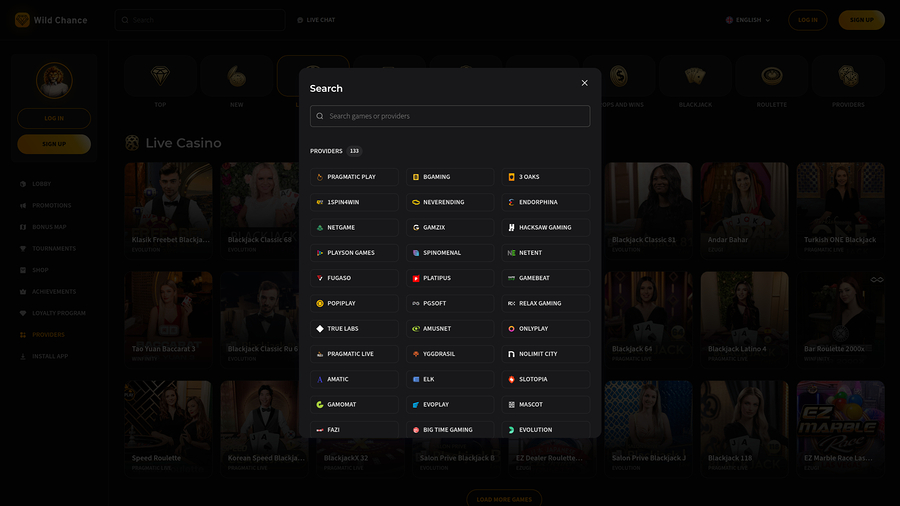Screen dimensions: 900x506
Task: Click sidebar Log In button
Action: [x=54, y=118]
